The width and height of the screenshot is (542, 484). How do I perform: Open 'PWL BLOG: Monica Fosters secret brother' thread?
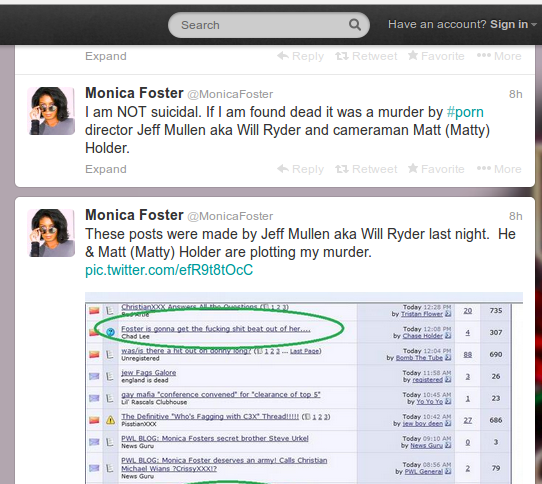point(215,438)
